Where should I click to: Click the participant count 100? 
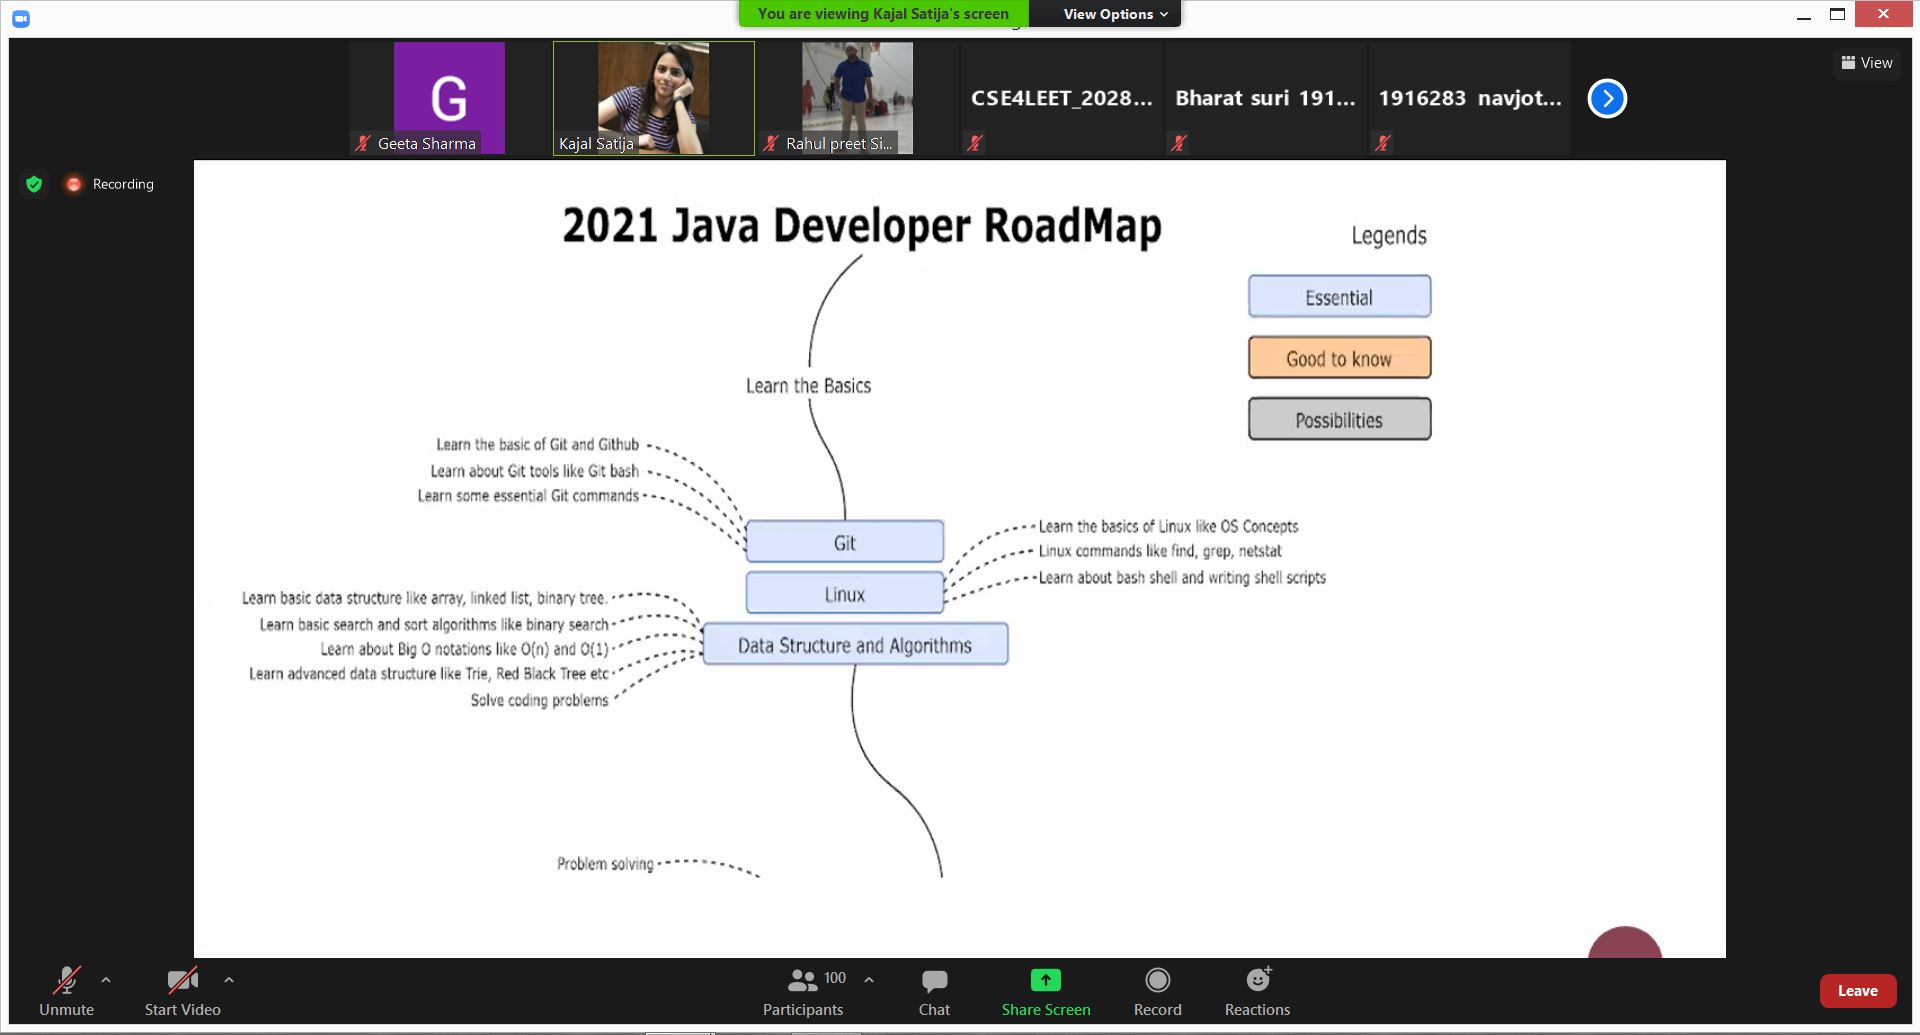click(x=835, y=977)
